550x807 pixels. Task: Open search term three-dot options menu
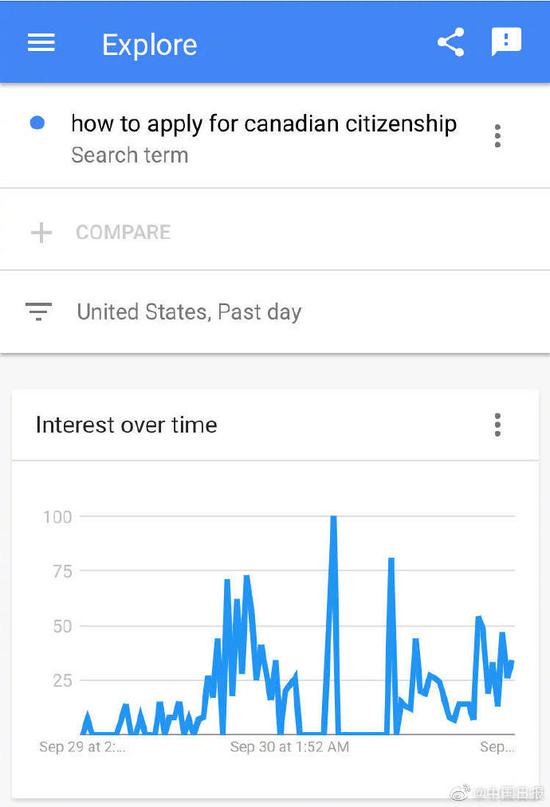point(497,136)
